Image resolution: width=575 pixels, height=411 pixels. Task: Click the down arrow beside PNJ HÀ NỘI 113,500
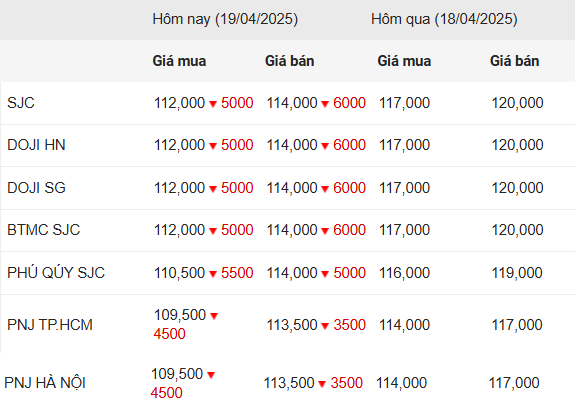click(x=322, y=384)
